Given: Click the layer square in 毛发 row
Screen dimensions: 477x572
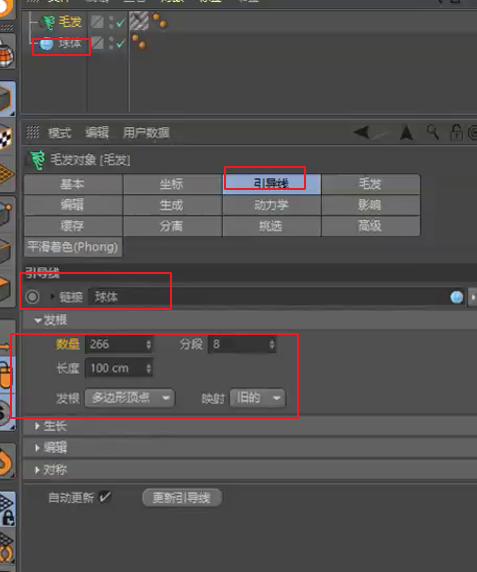Looking at the screenshot, I should (x=97, y=22).
